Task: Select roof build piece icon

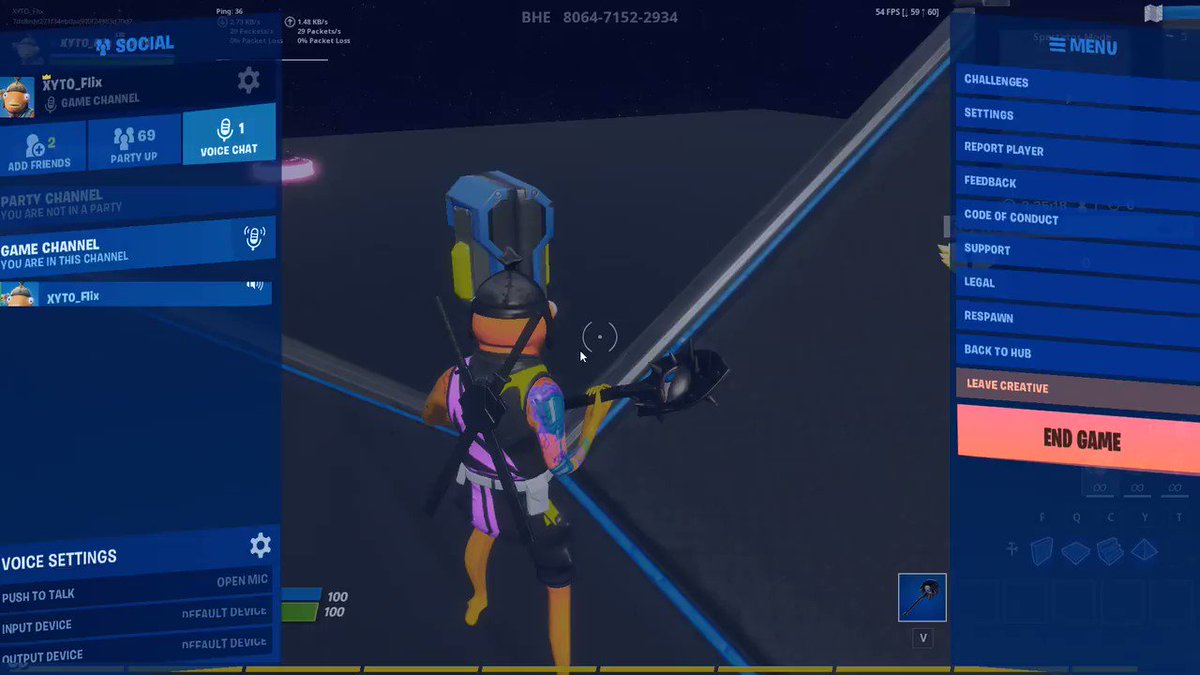Action: tap(1144, 550)
